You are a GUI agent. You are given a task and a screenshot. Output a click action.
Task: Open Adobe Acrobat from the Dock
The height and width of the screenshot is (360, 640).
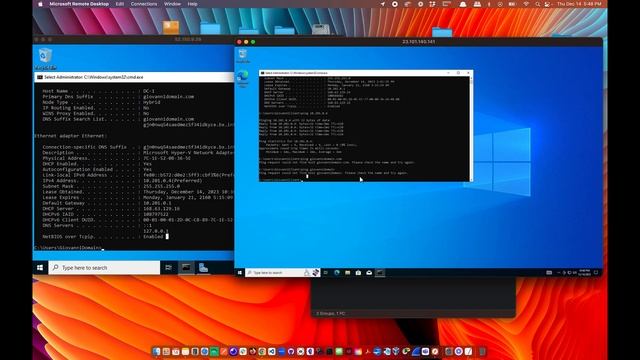[367, 351]
